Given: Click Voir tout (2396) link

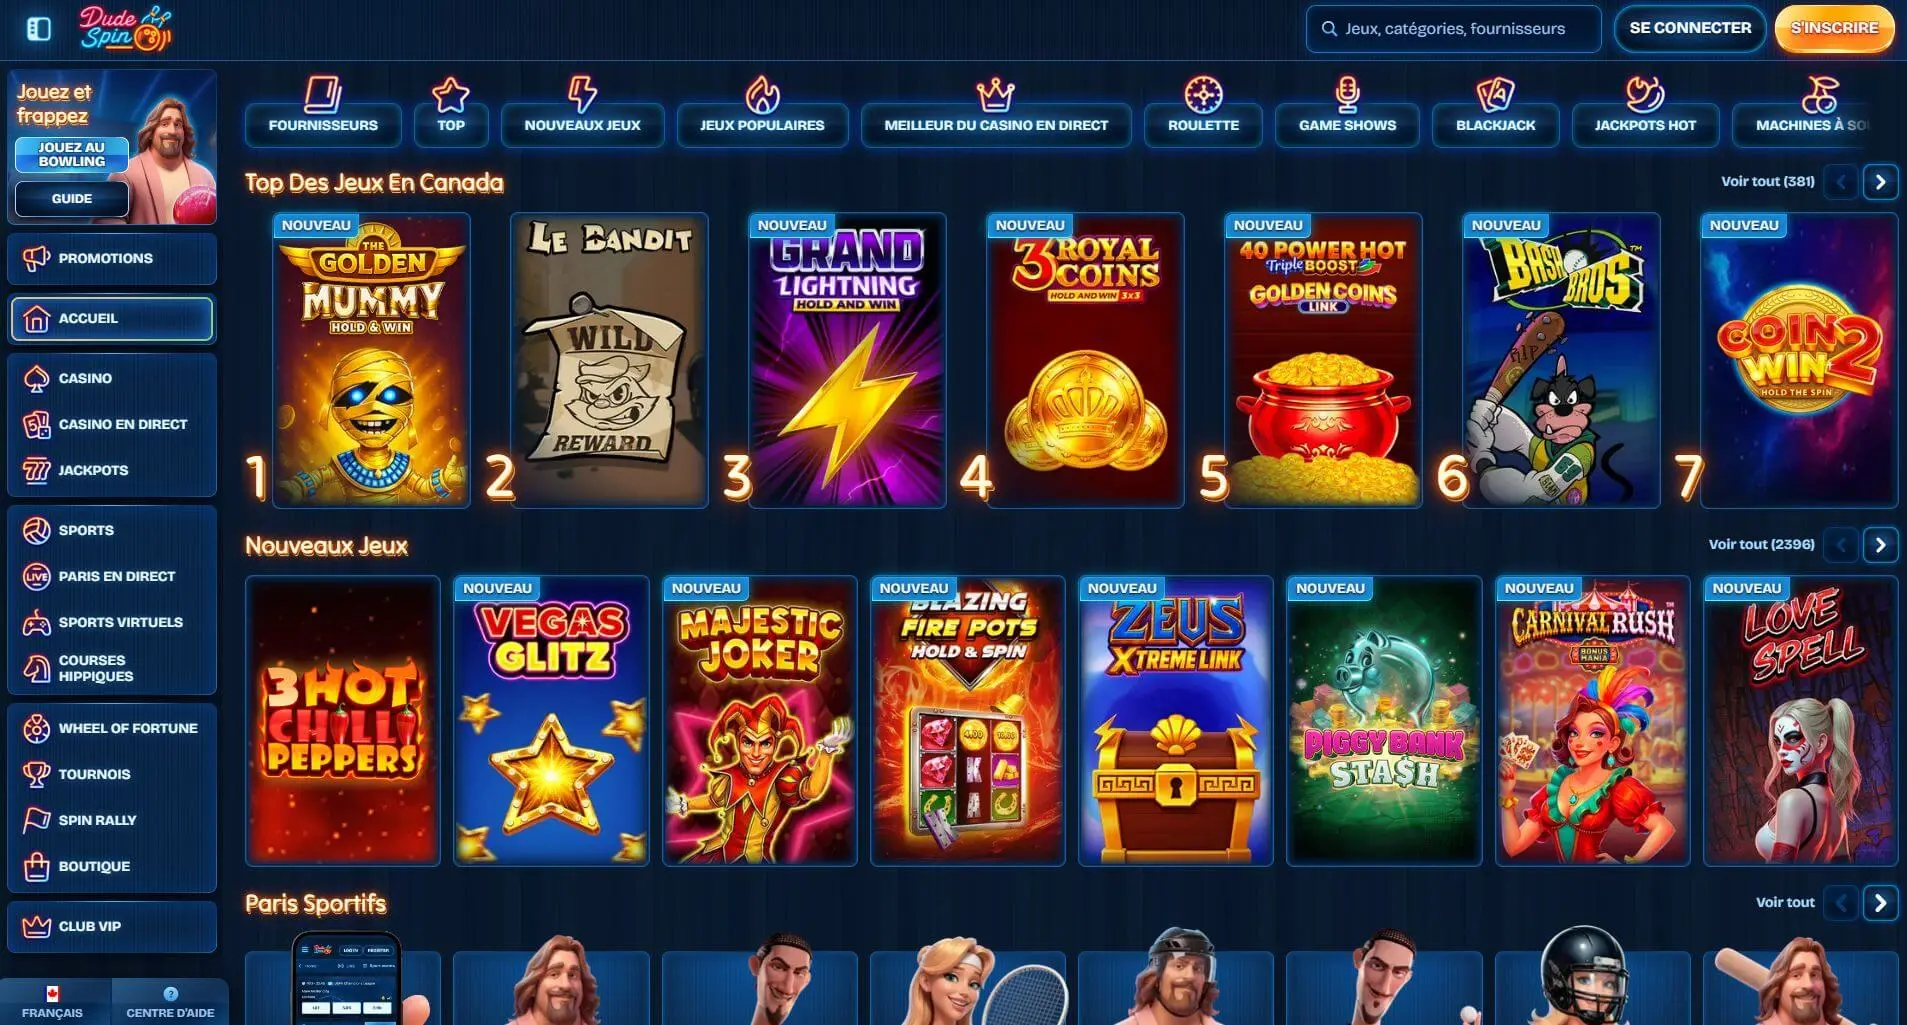Looking at the screenshot, I should [x=1761, y=544].
